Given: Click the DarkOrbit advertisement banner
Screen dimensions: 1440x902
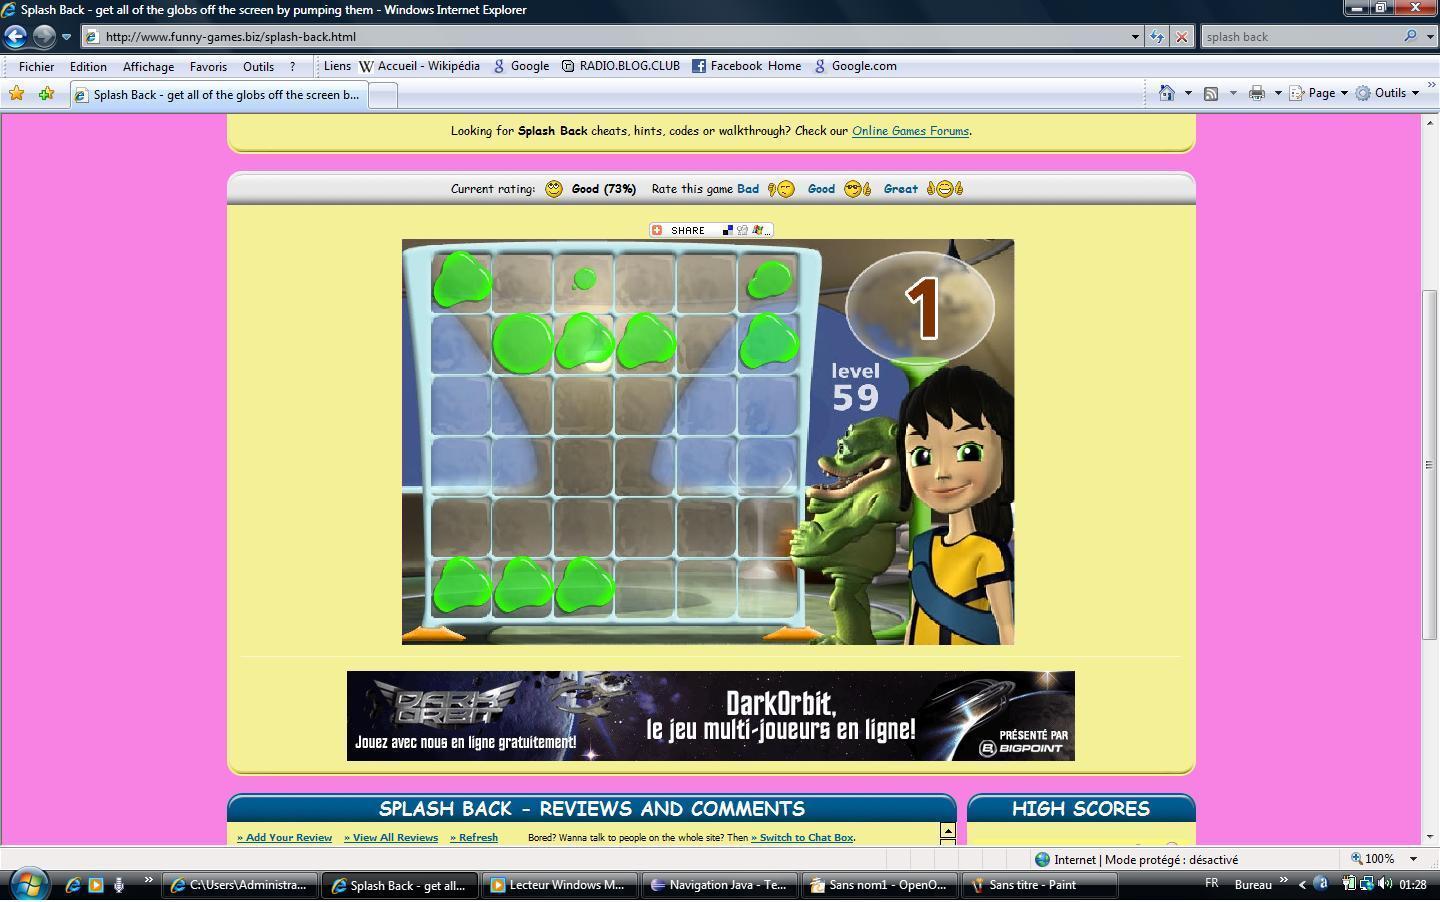Looking at the screenshot, I should coord(710,716).
